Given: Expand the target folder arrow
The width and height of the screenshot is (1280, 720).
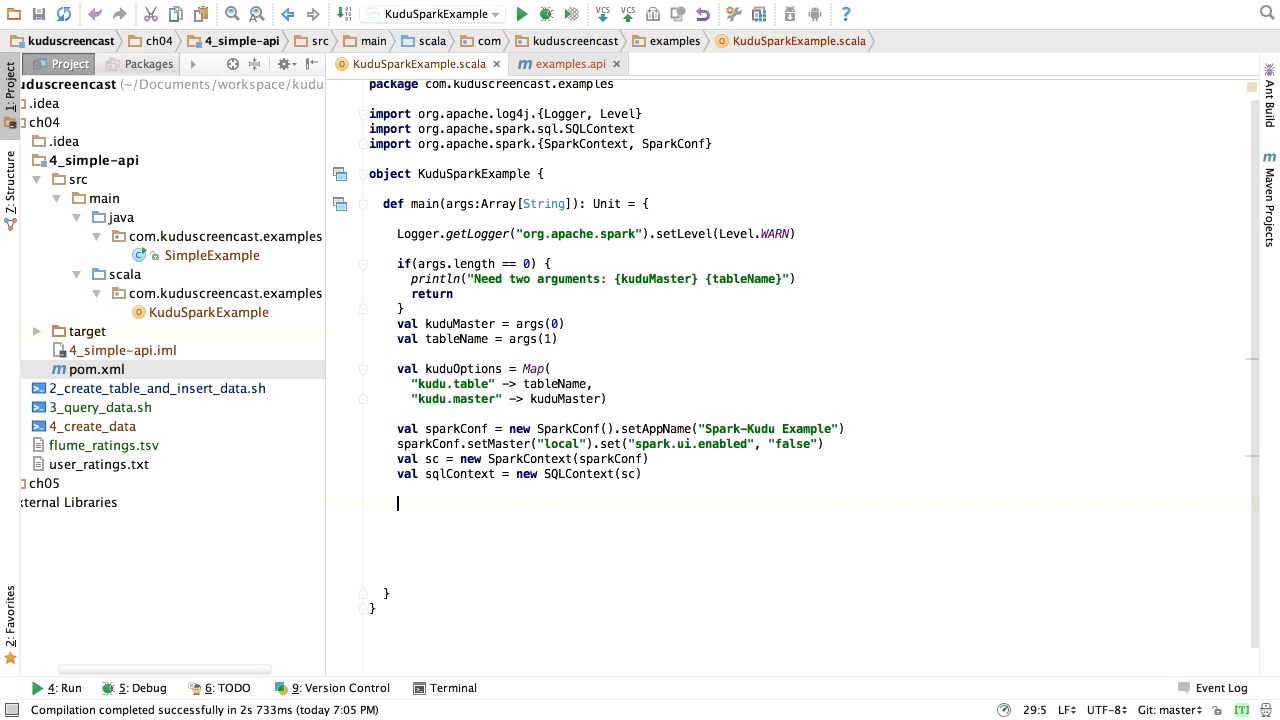Looking at the screenshot, I should (x=37, y=331).
